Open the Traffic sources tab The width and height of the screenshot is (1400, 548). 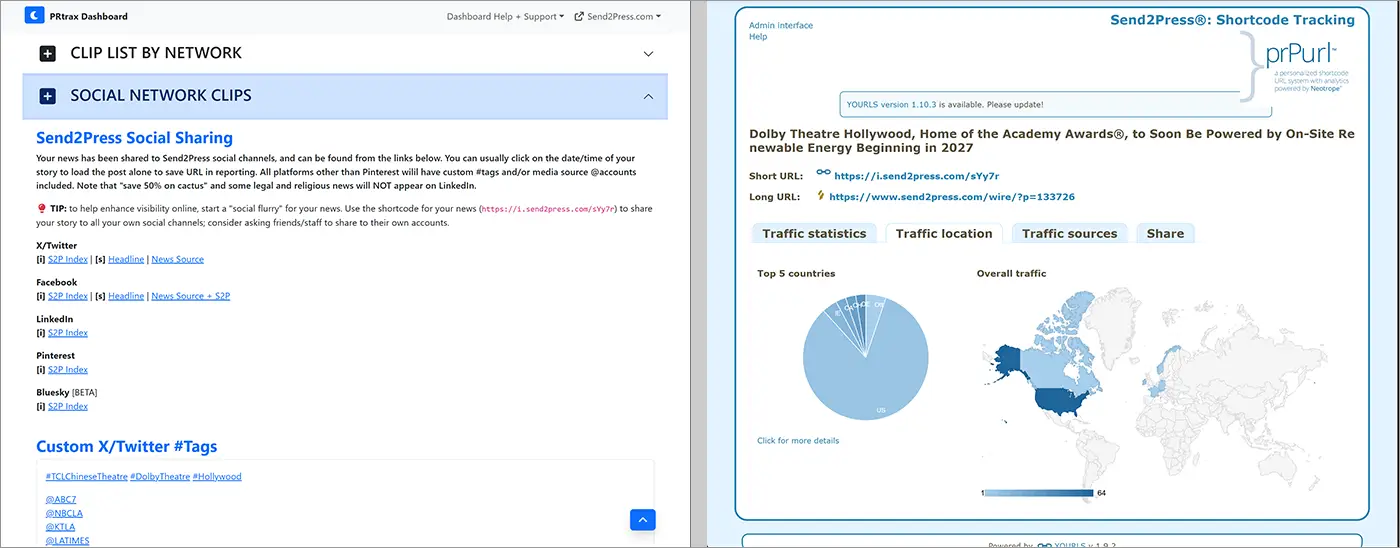pyautogui.click(x=1069, y=233)
